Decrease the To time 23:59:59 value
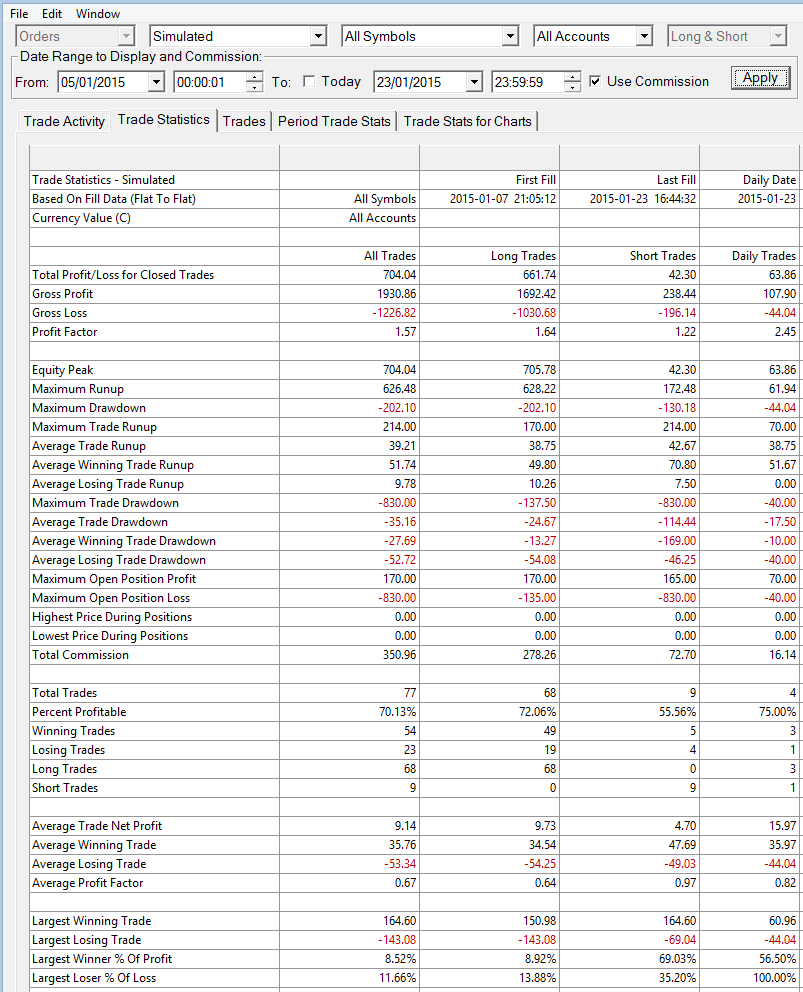 click(x=572, y=87)
